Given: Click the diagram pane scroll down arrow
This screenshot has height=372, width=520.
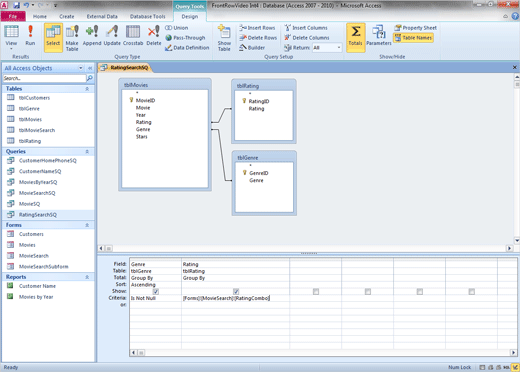Looking at the screenshot, I should click(x=517, y=240).
